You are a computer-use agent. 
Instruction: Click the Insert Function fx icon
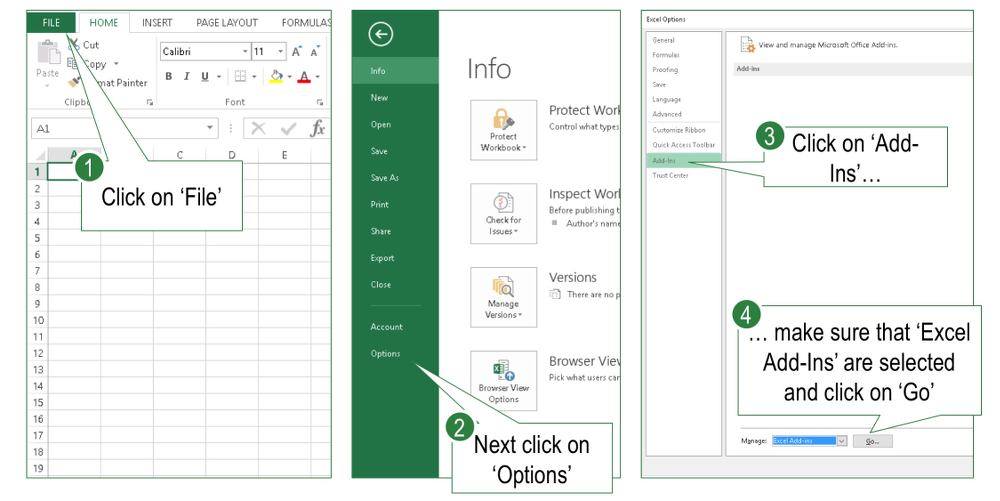(x=317, y=129)
